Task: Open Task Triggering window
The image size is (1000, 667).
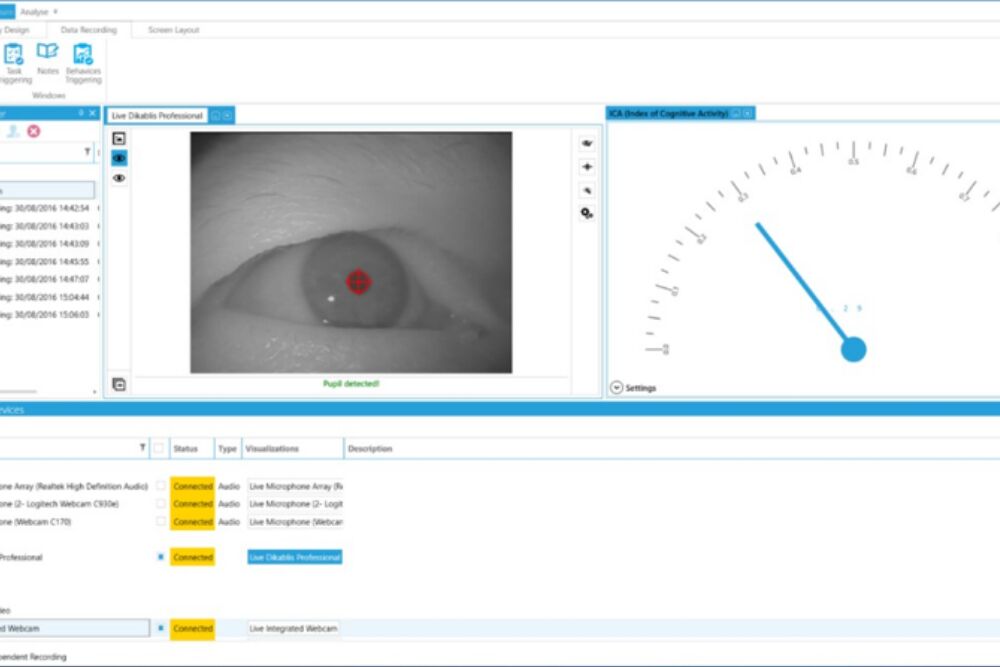Action: click(14, 59)
